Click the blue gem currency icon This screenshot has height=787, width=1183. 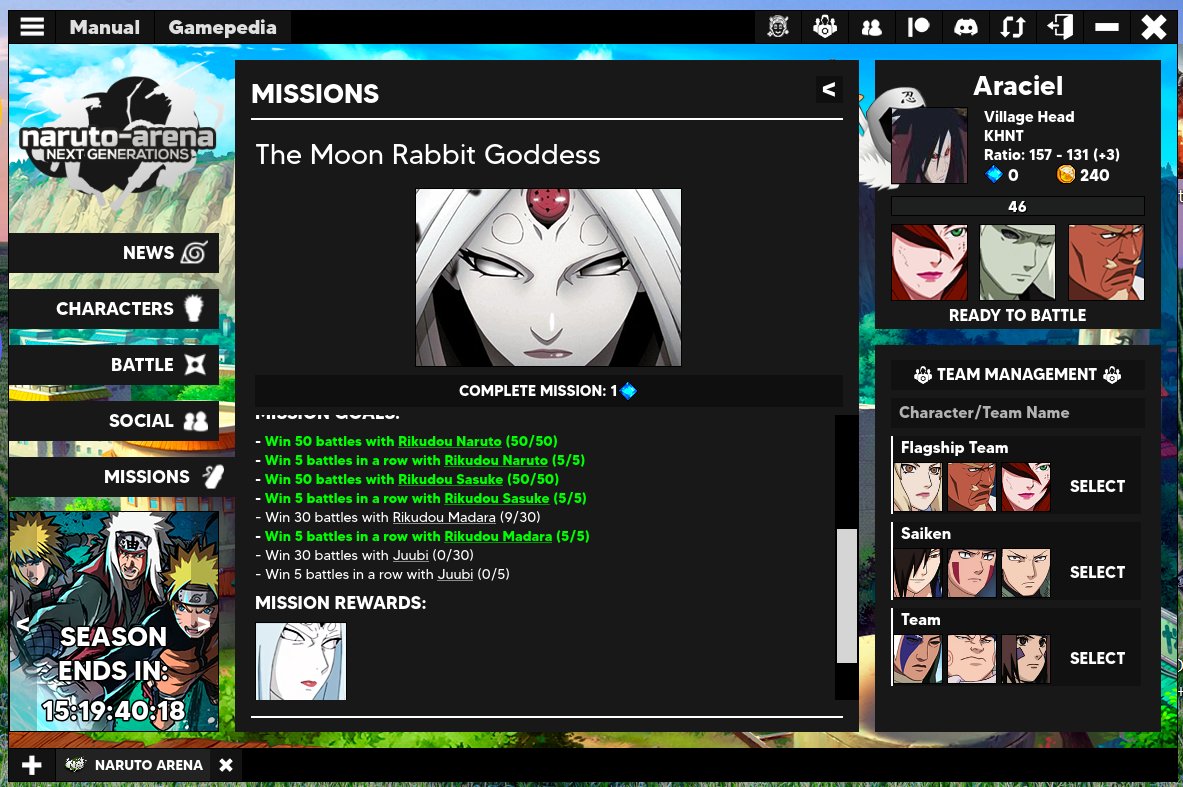[994, 175]
